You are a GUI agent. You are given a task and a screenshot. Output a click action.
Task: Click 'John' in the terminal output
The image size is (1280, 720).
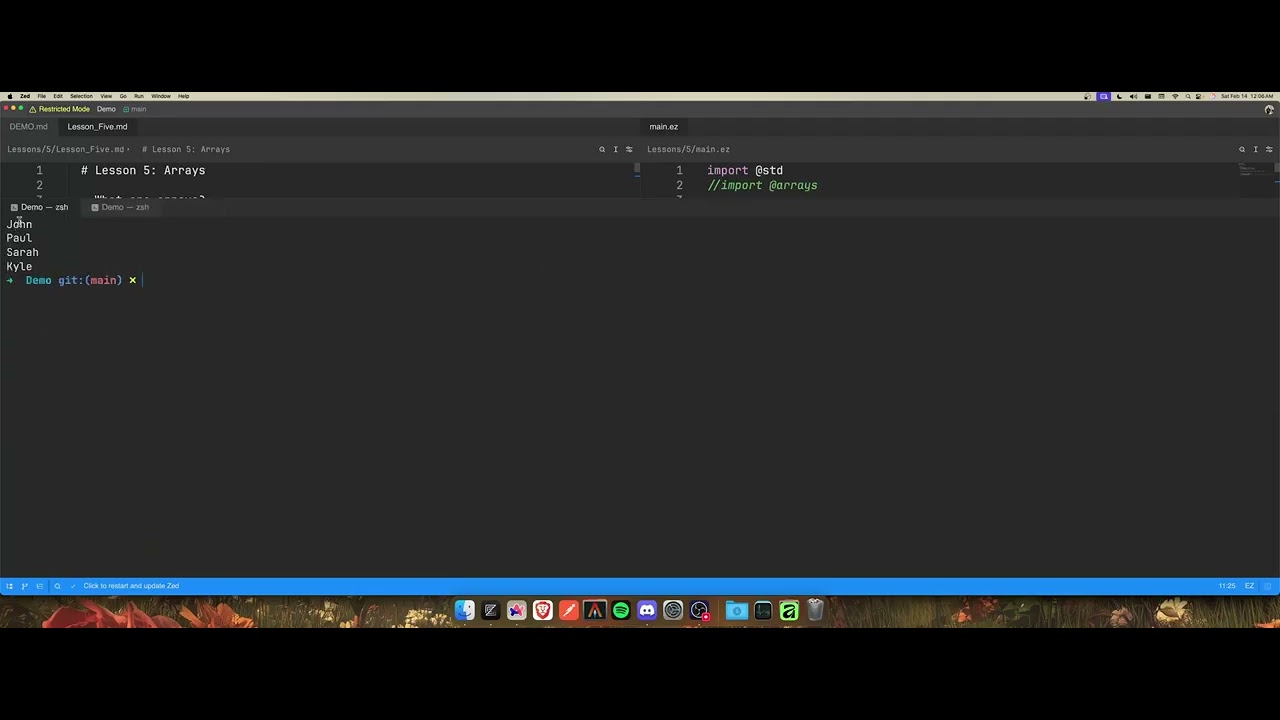point(19,224)
